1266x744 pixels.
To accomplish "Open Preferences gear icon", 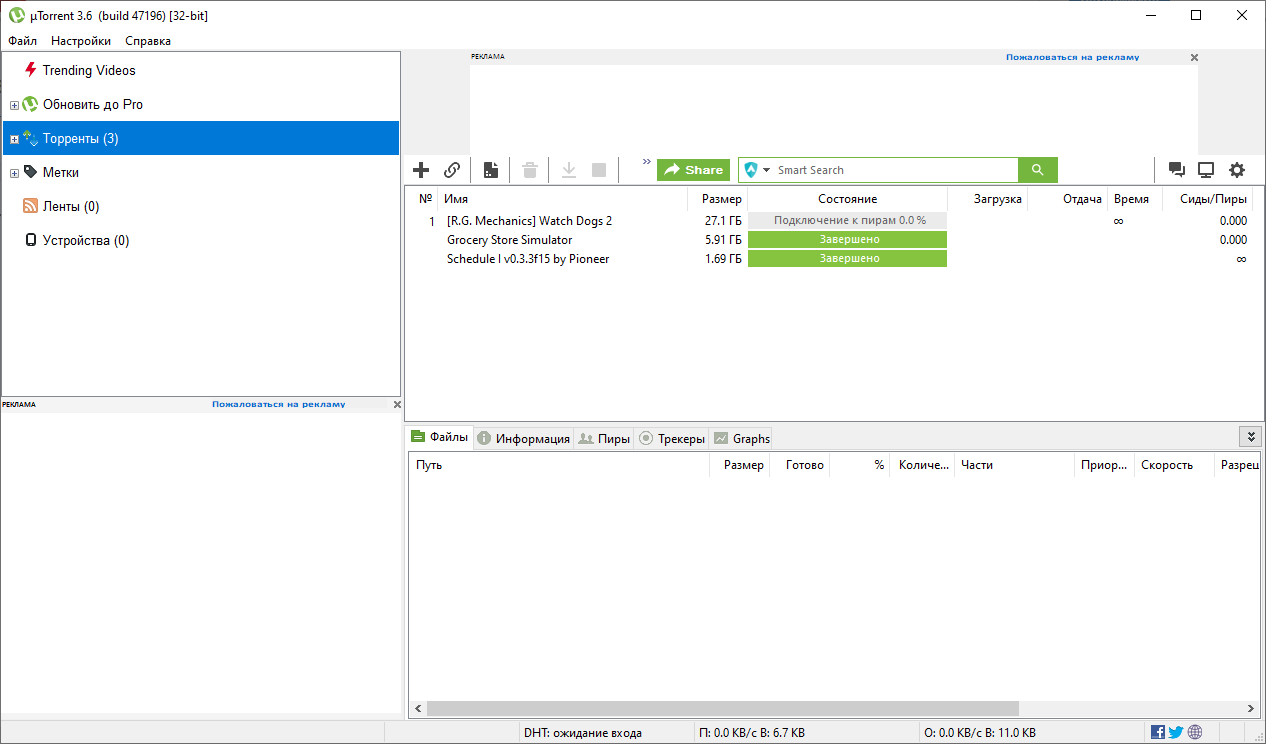I will click(1237, 170).
